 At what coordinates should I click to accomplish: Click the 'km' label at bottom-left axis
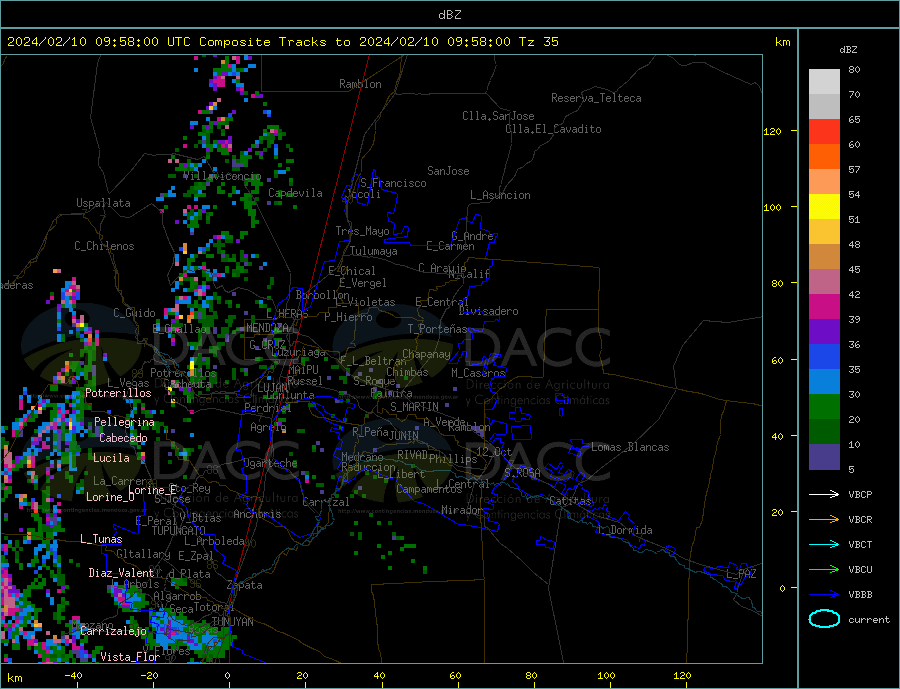pos(15,678)
